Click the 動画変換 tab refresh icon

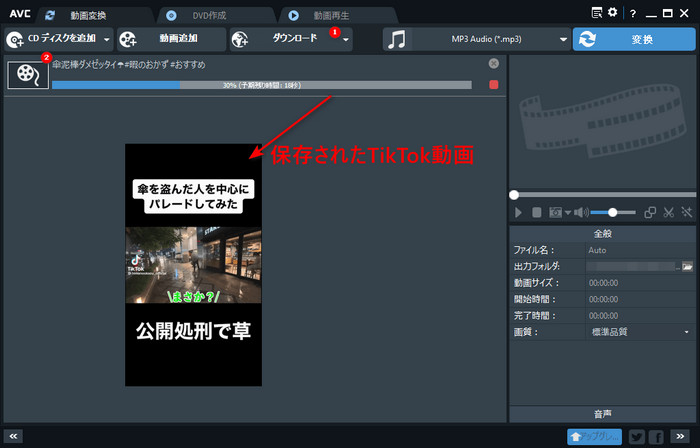point(50,15)
